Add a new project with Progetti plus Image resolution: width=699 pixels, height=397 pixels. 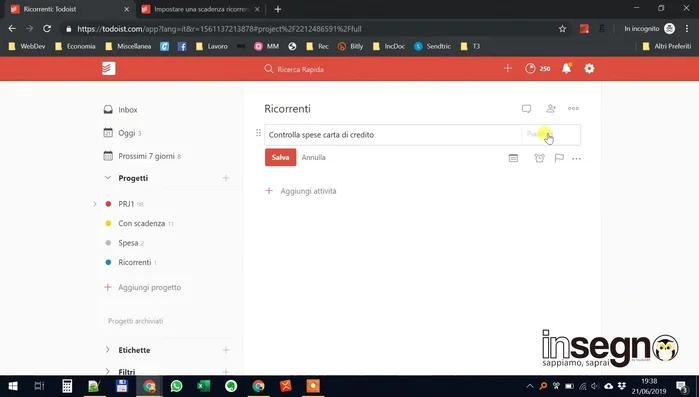coord(226,178)
